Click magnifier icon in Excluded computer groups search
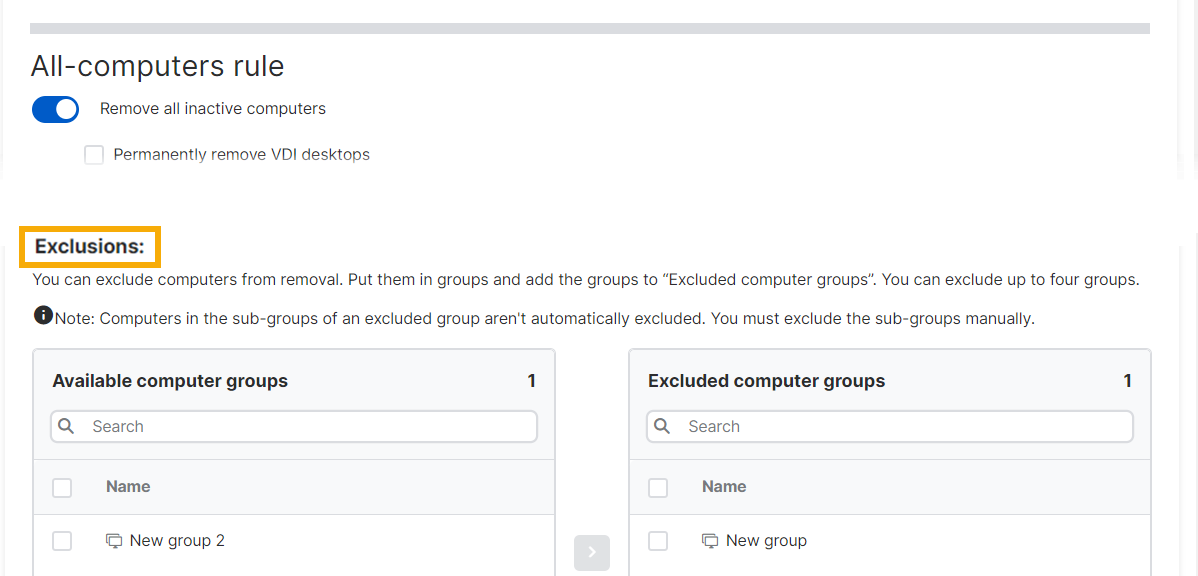Image resolution: width=1198 pixels, height=576 pixels. (x=662, y=426)
